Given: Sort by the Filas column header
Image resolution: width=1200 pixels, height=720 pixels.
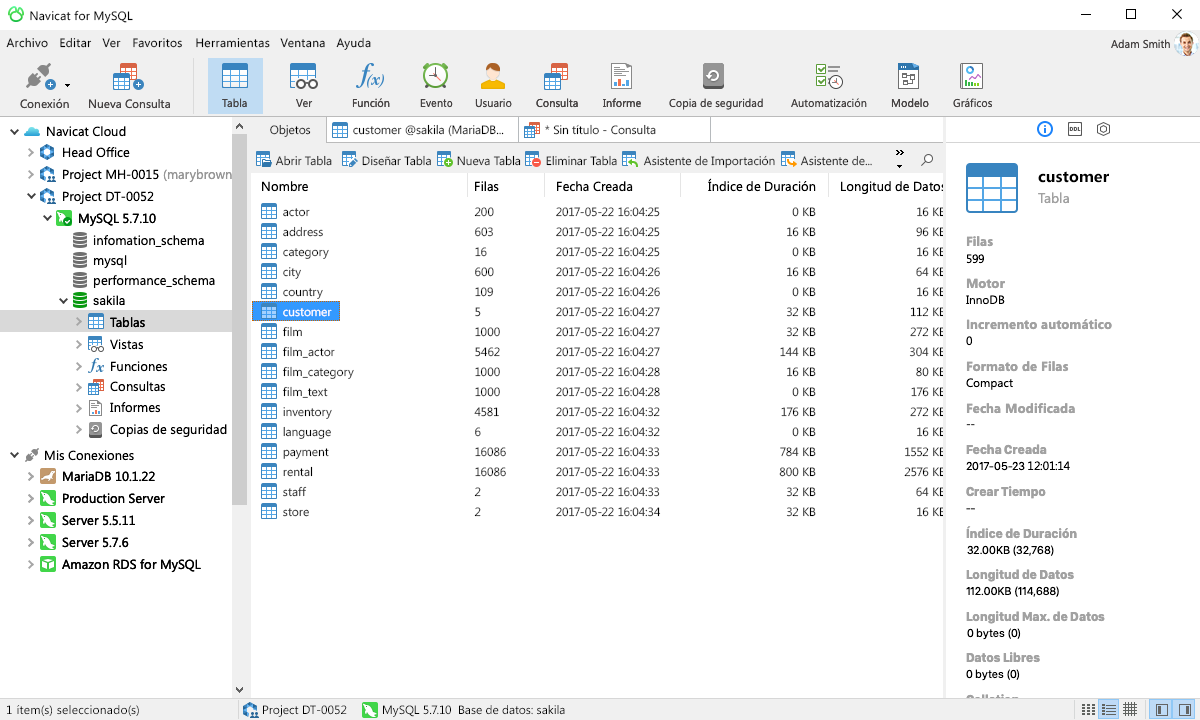Looking at the screenshot, I should click(x=506, y=186).
